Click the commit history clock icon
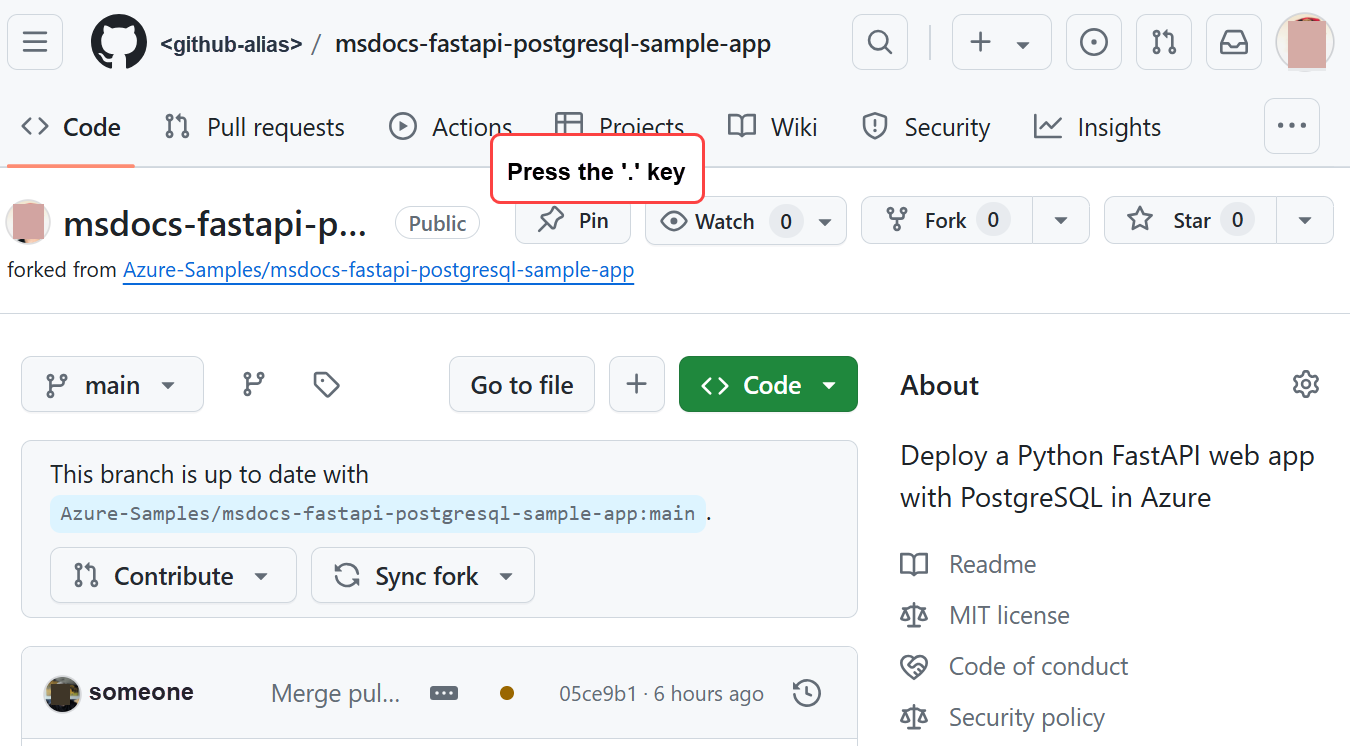1350x746 pixels. click(806, 693)
